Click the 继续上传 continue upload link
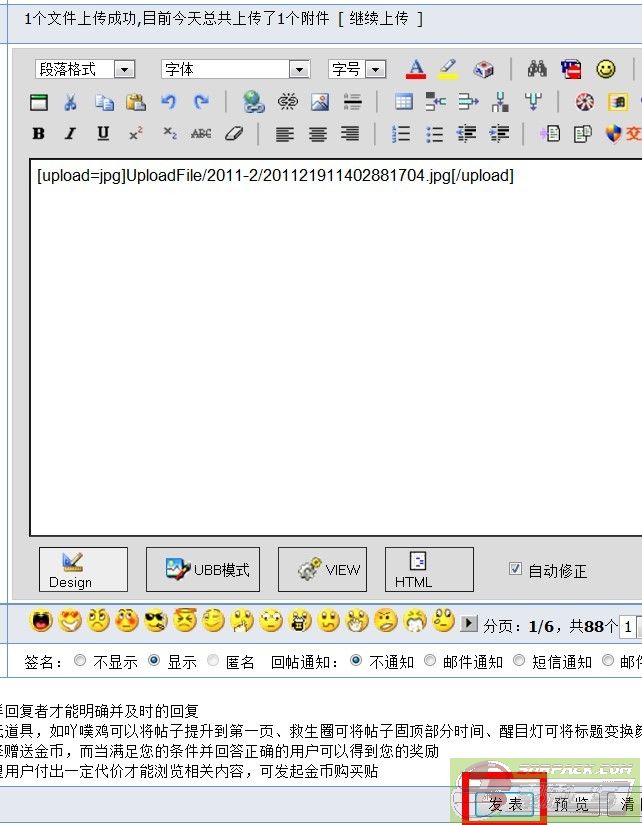 pos(379,19)
